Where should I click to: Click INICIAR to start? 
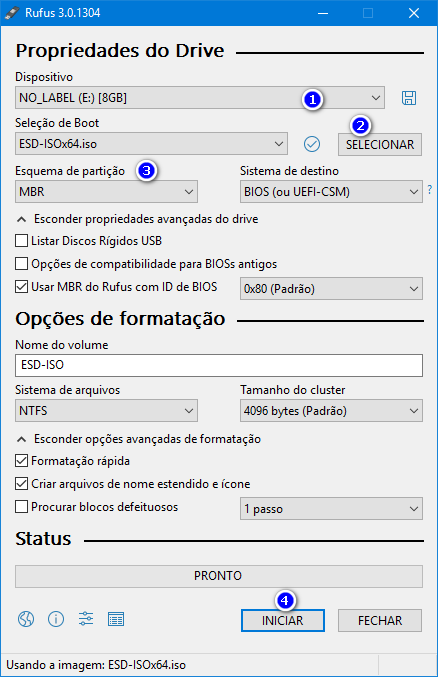[x=282, y=620]
